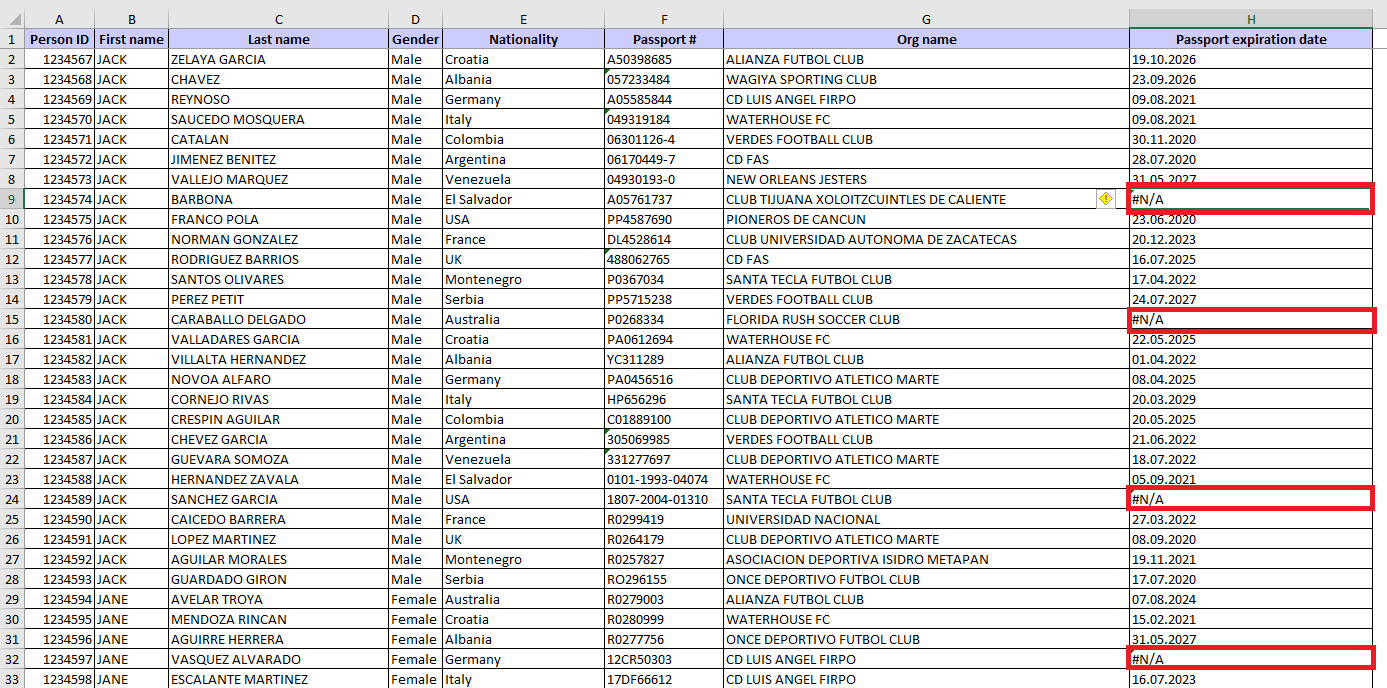
Task: Click the 'Org name' header cell
Action: [x=926, y=39]
